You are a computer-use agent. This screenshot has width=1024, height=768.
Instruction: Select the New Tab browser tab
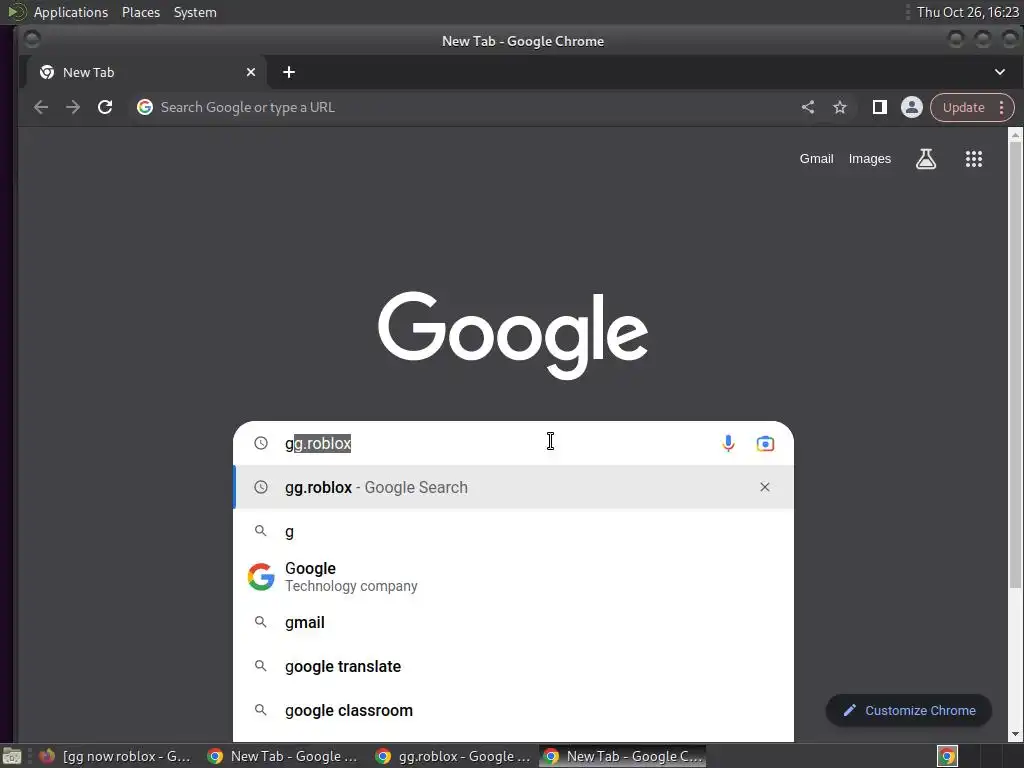point(145,72)
